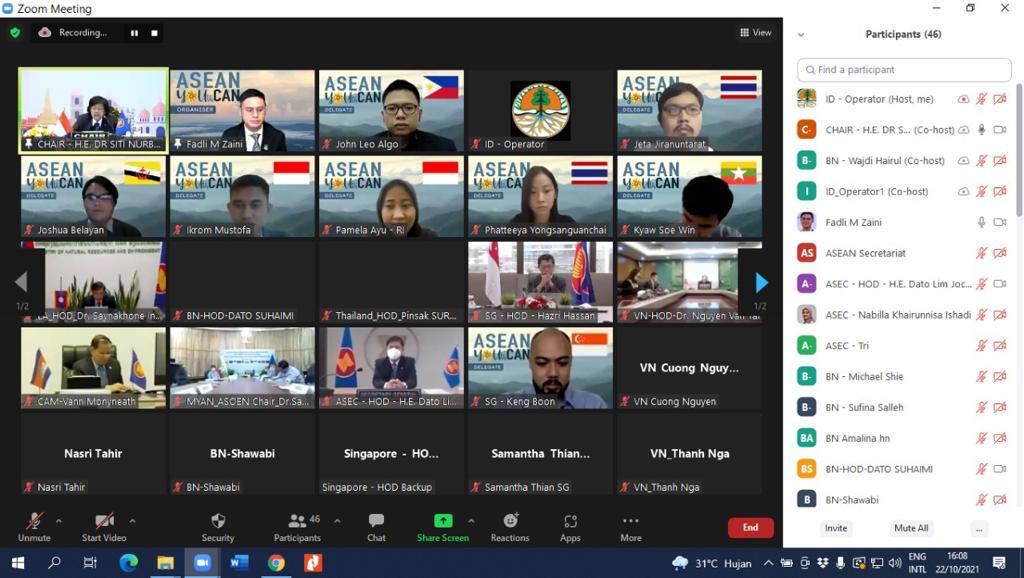Start video with the camera button
This screenshot has height=578, width=1024.
pos(104,526)
